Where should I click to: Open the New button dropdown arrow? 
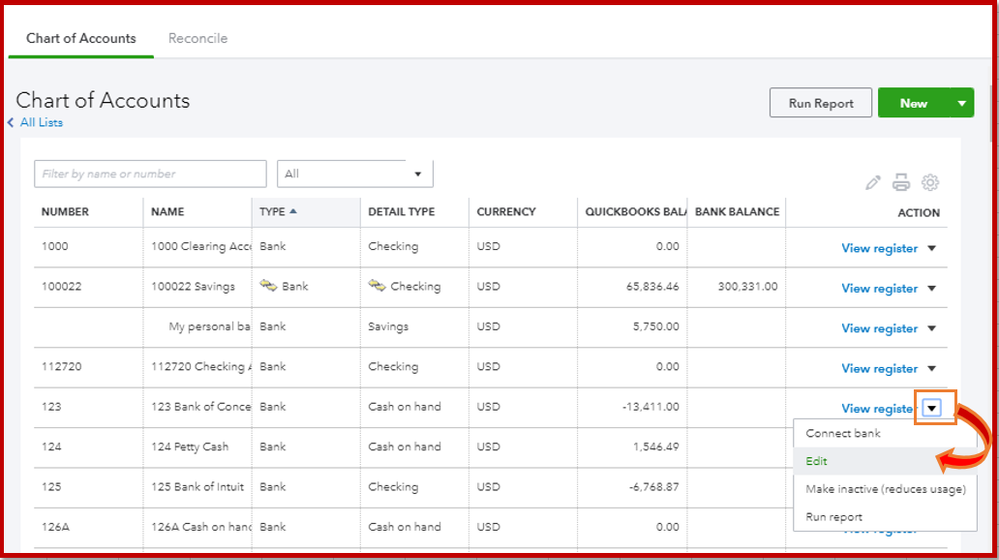click(962, 103)
